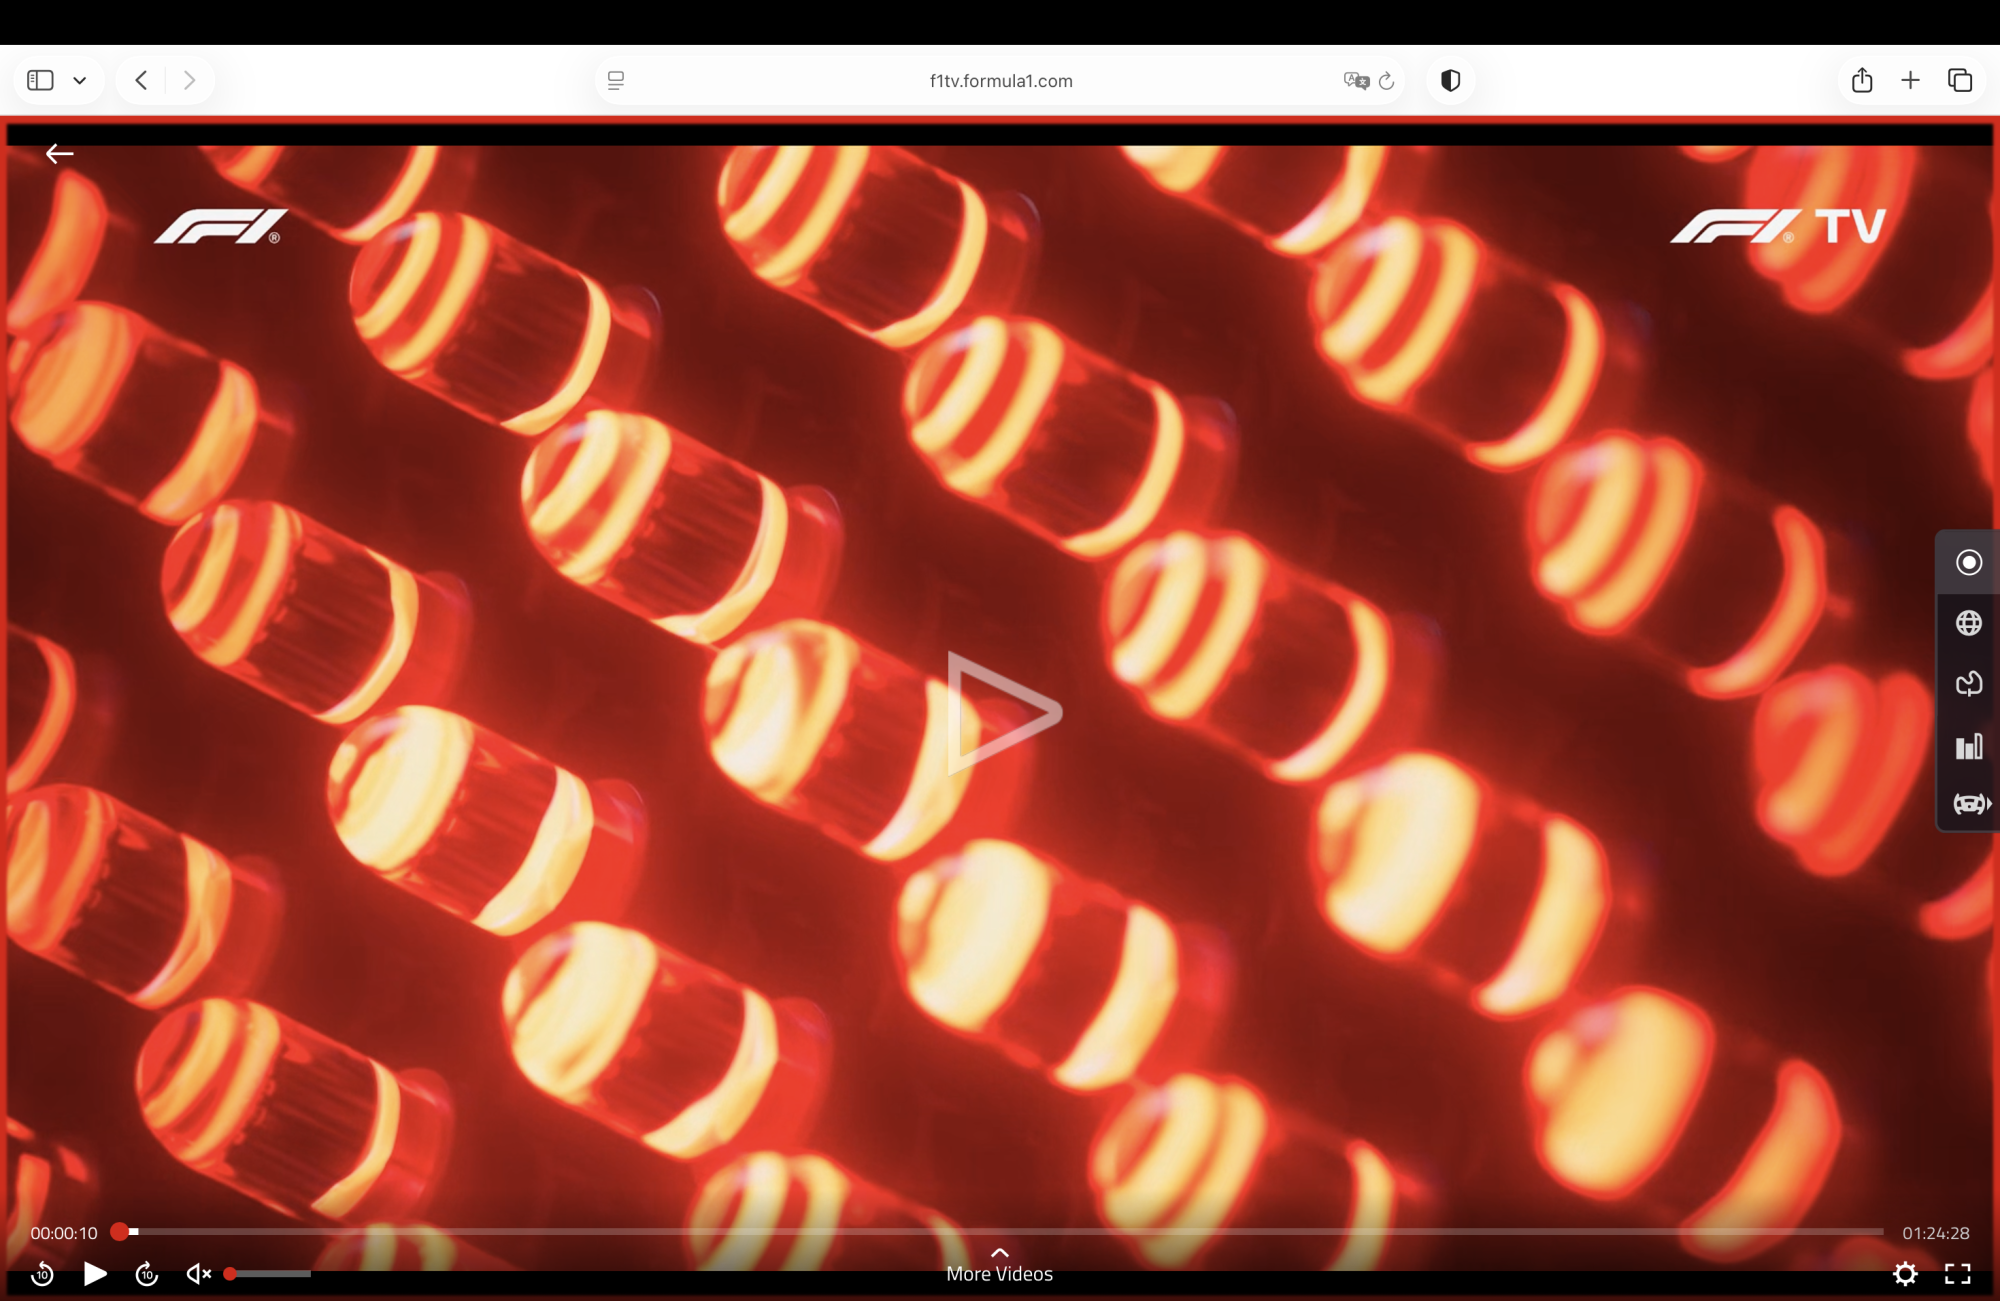Click the large center play button
2000x1301 pixels.
1002,713
